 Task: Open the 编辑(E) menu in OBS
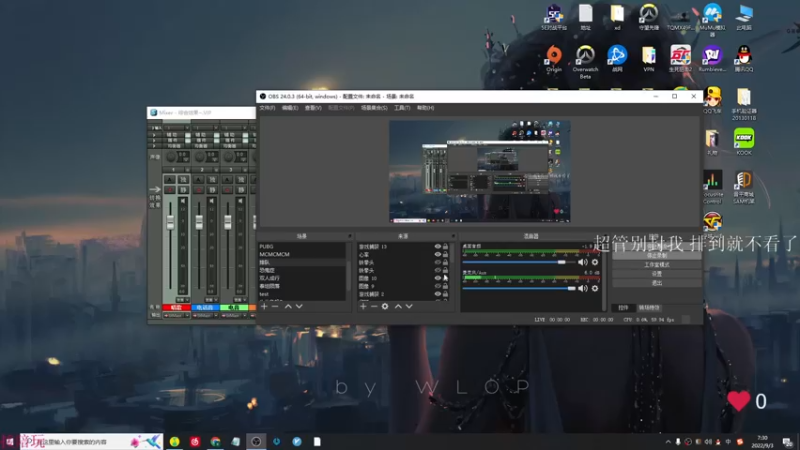(290, 108)
